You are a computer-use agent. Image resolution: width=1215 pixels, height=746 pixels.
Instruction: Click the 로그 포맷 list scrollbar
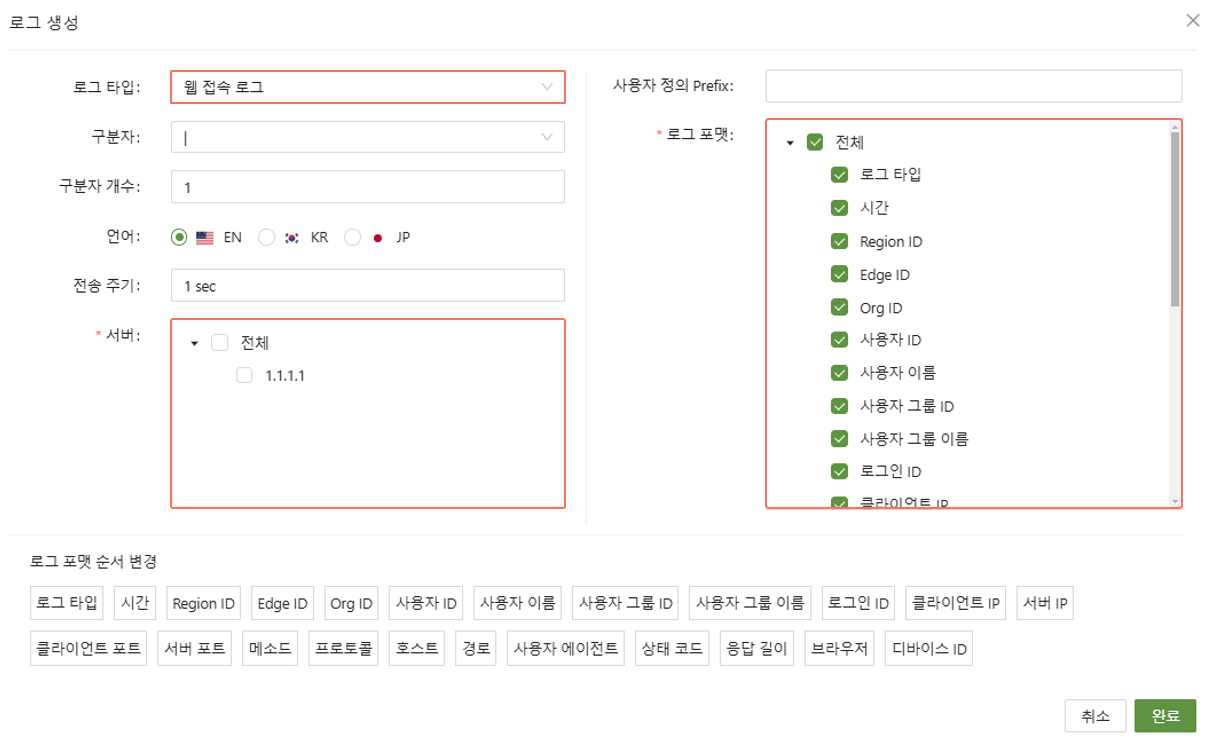pos(1175,220)
